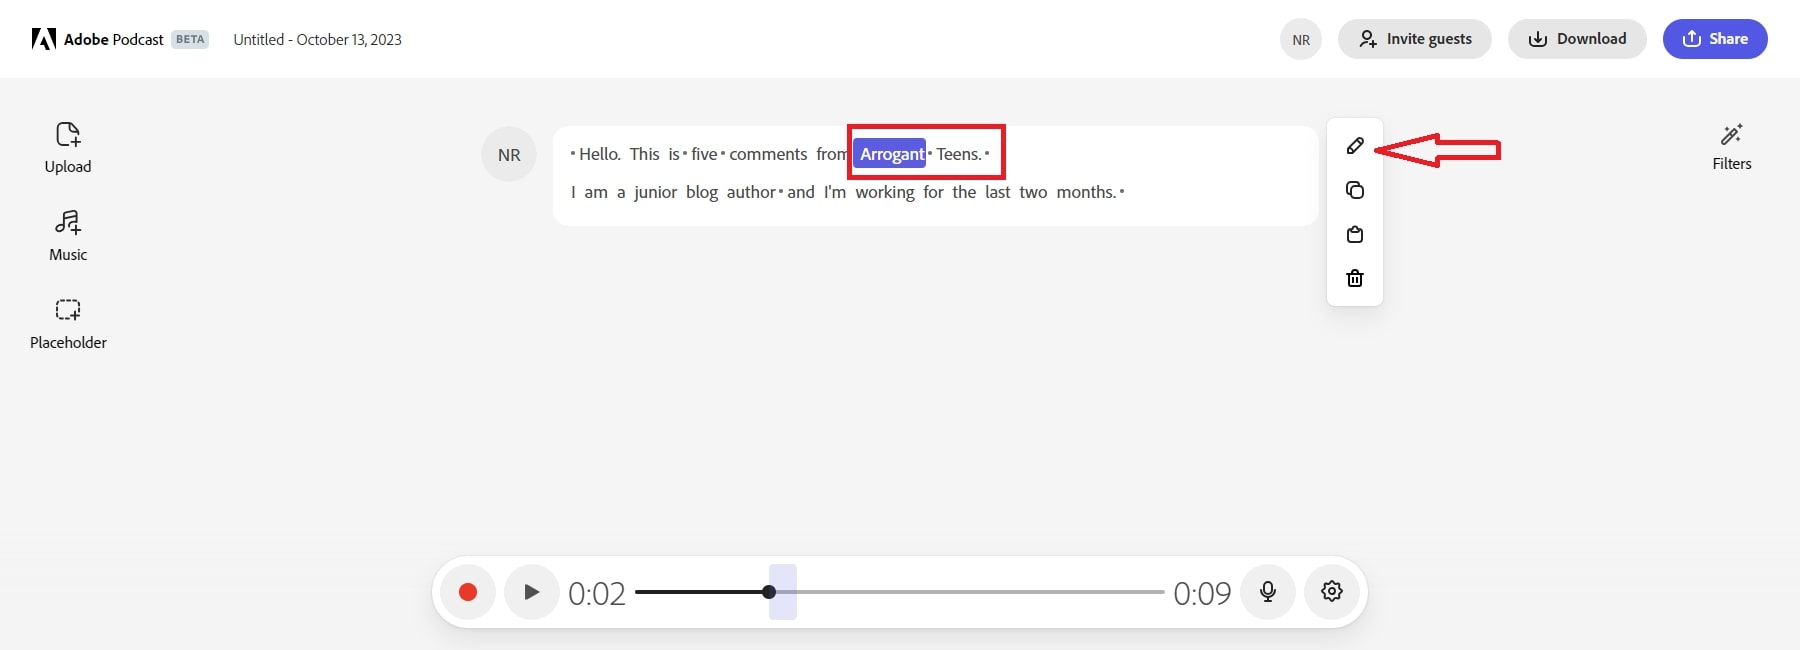This screenshot has height=650, width=1800.
Task: Click the word months. in transcript
Action: [1086, 192]
